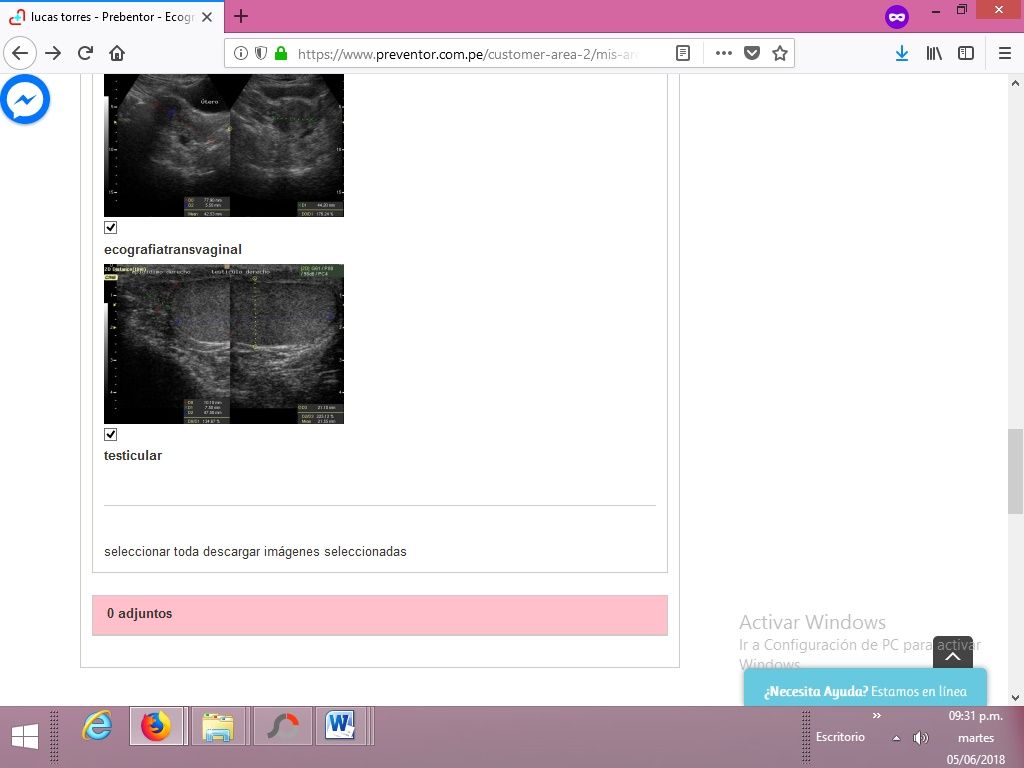The height and width of the screenshot is (768, 1024).
Task: Open the Facebook Messenger chat bubble
Action: [25, 100]
